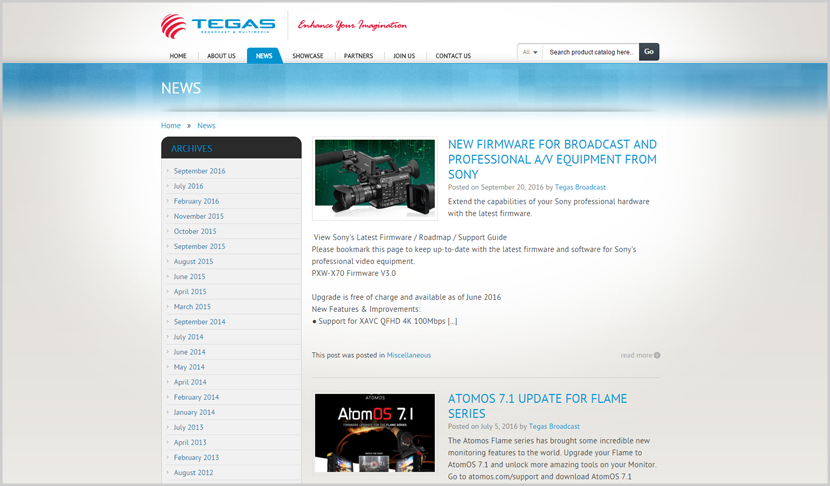Select the News tab in navigation
Viewport: 830px width, 486px height.
point(264,56)
